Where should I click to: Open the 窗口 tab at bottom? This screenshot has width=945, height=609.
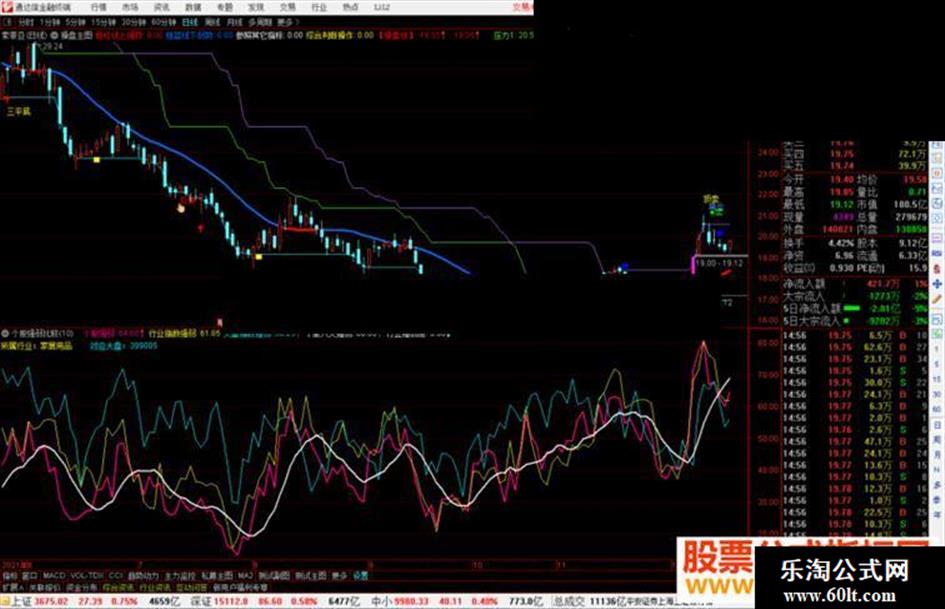pyautogui.click(x=30, y=576)
